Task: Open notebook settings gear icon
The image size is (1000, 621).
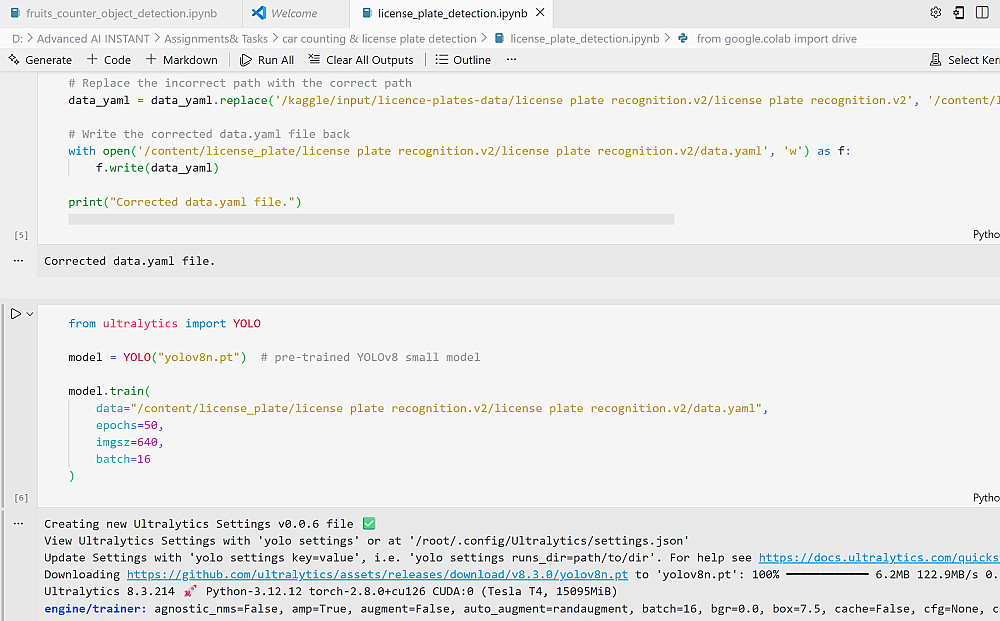Action: (935, 13)
